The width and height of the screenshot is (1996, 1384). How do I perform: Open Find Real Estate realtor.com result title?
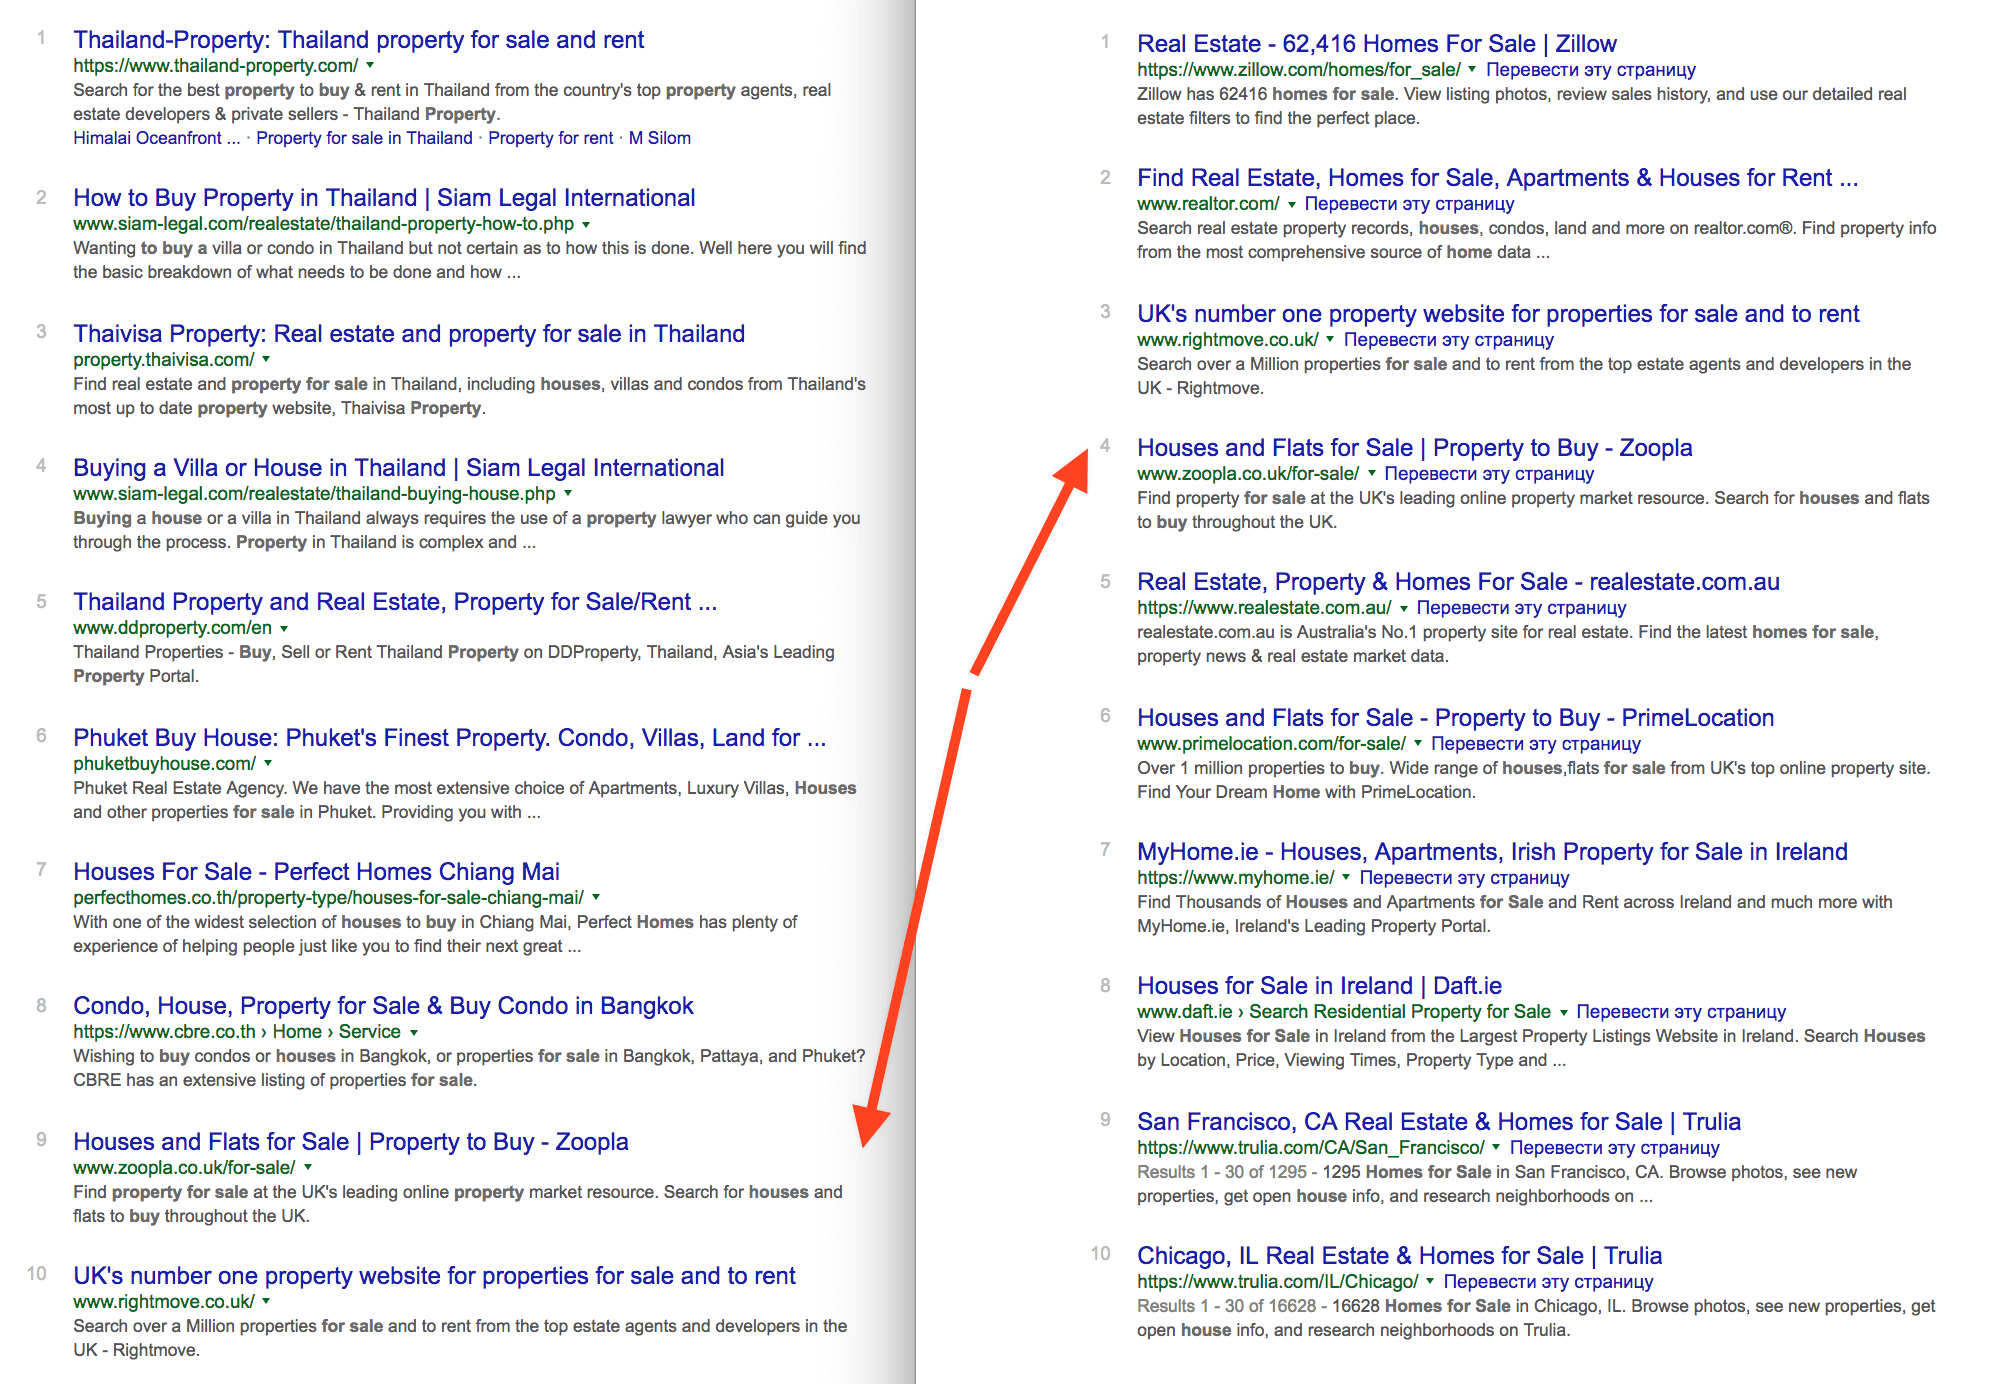click(1497, 178)
